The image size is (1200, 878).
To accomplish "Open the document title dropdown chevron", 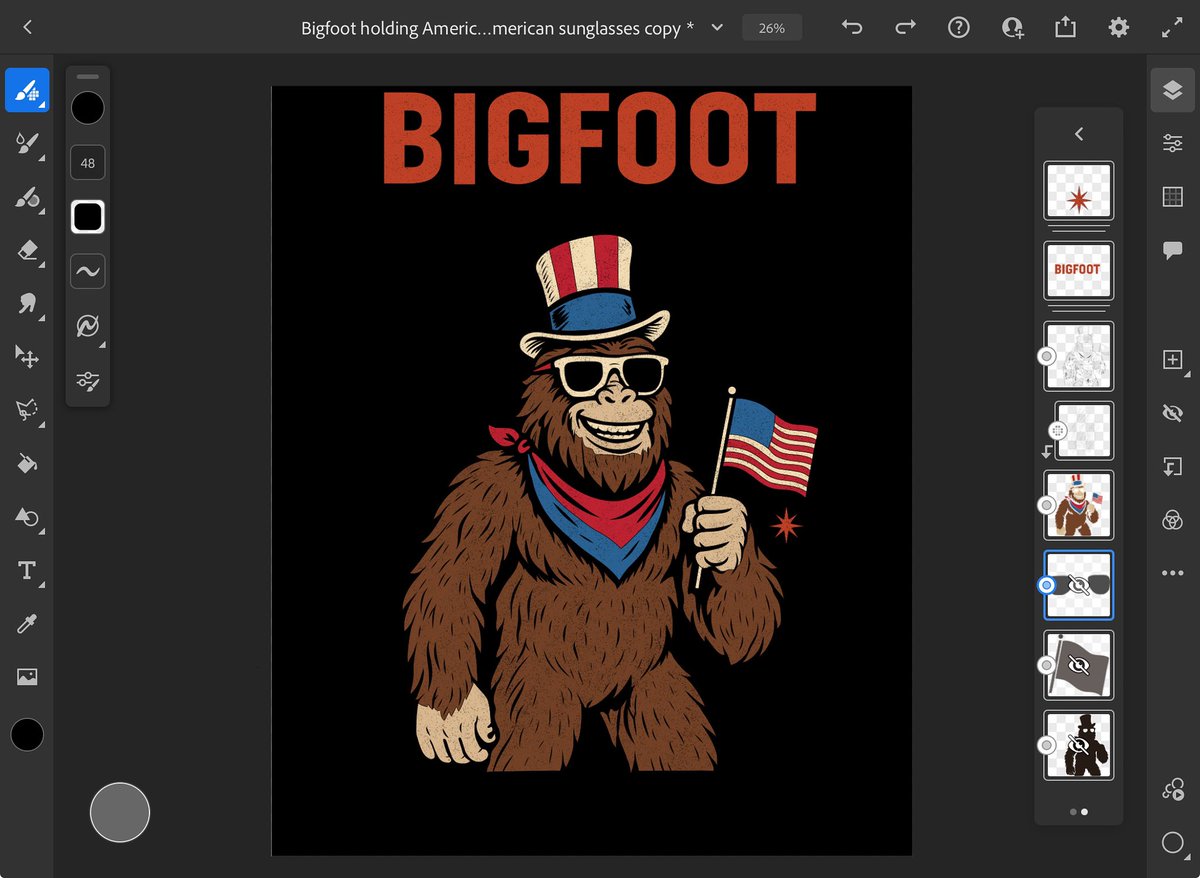I will point(716,28).
